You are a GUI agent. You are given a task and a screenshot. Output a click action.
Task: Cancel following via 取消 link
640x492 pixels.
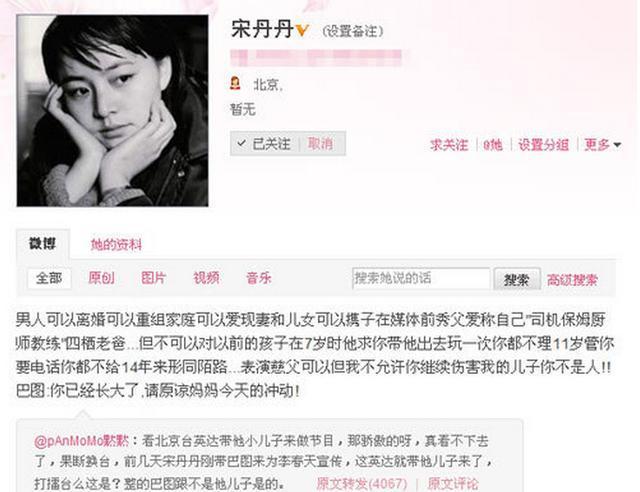tap(320, 144)
